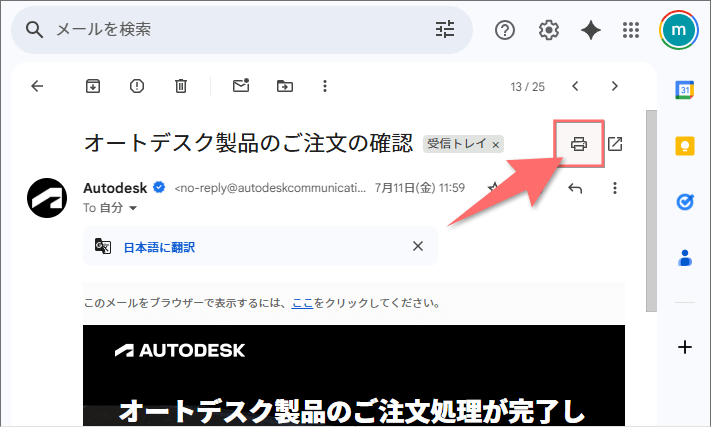Delete this email with trash icon
The width and height of the screenshot is (711, 427).
[180, 86]
